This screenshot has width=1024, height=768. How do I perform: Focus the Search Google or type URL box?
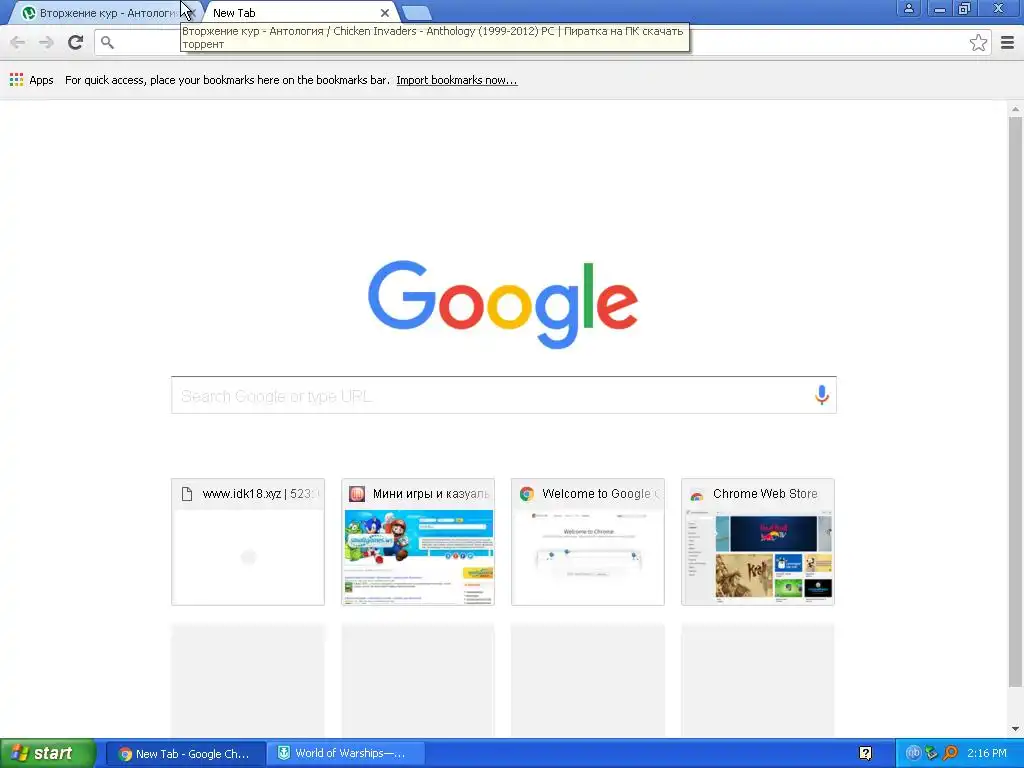[x=504, y=395]
